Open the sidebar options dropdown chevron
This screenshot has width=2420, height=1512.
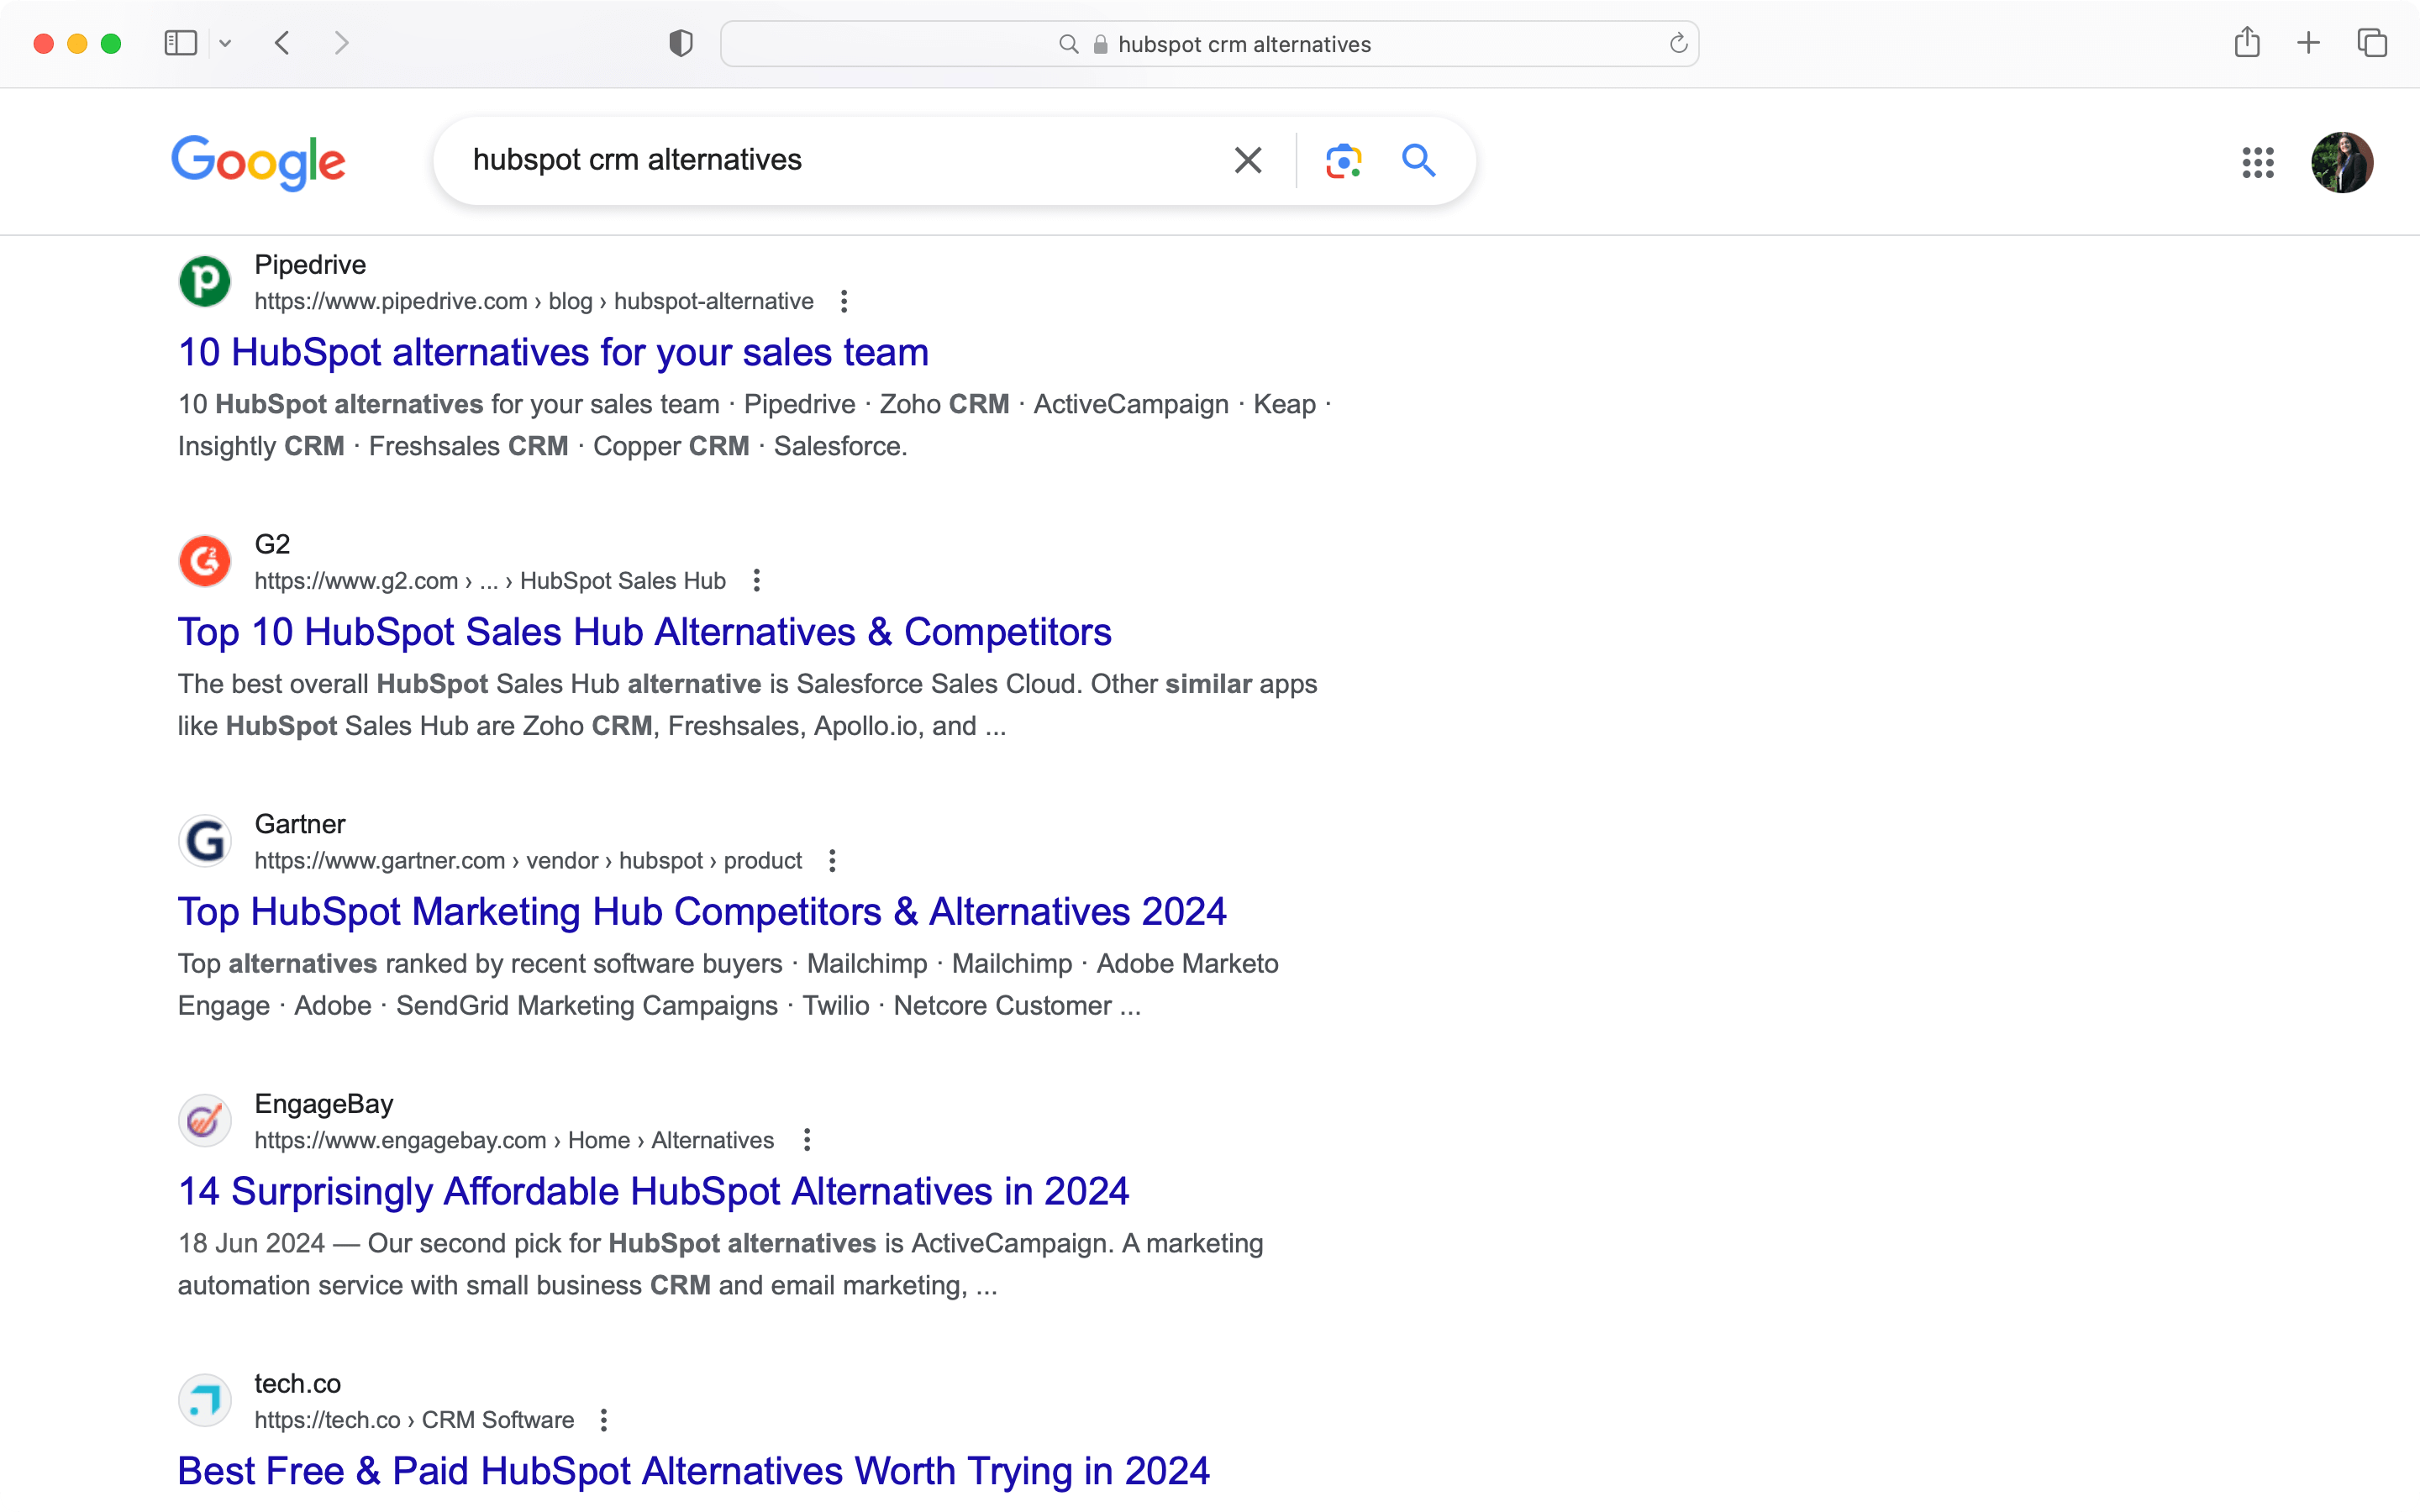(225, 44)
